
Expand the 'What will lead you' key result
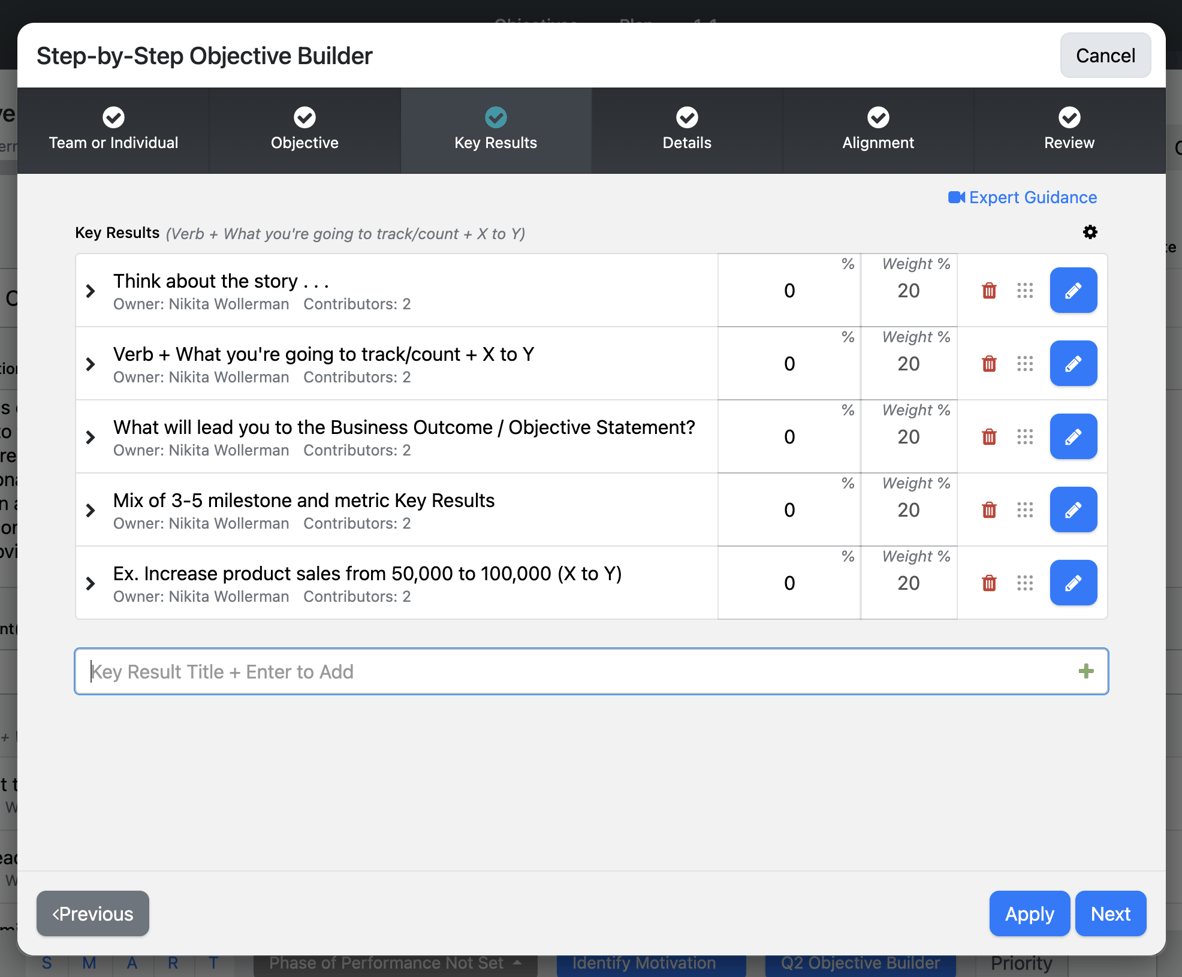90,437
